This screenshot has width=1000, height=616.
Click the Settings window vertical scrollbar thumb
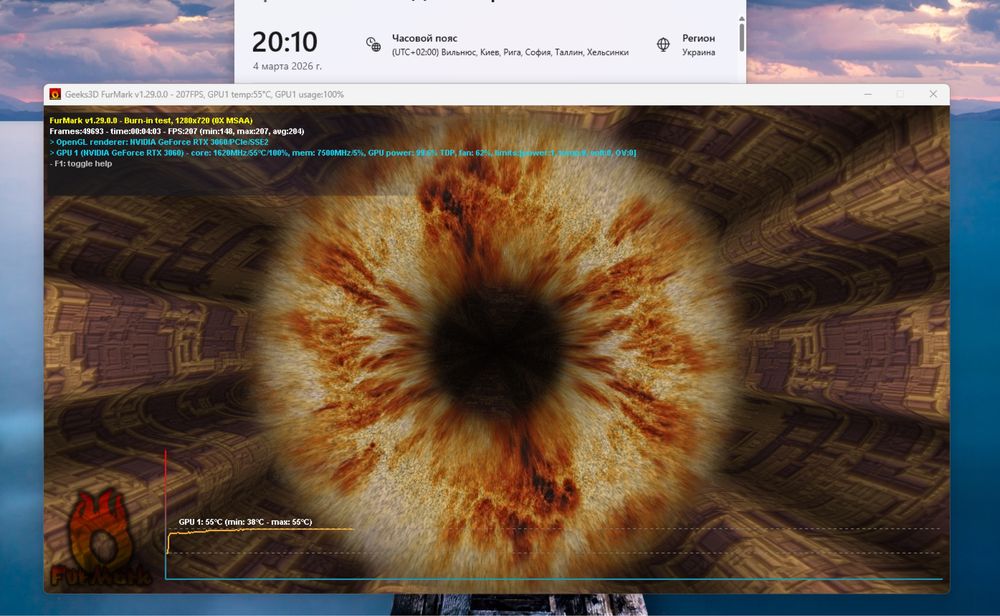(742, 37)
